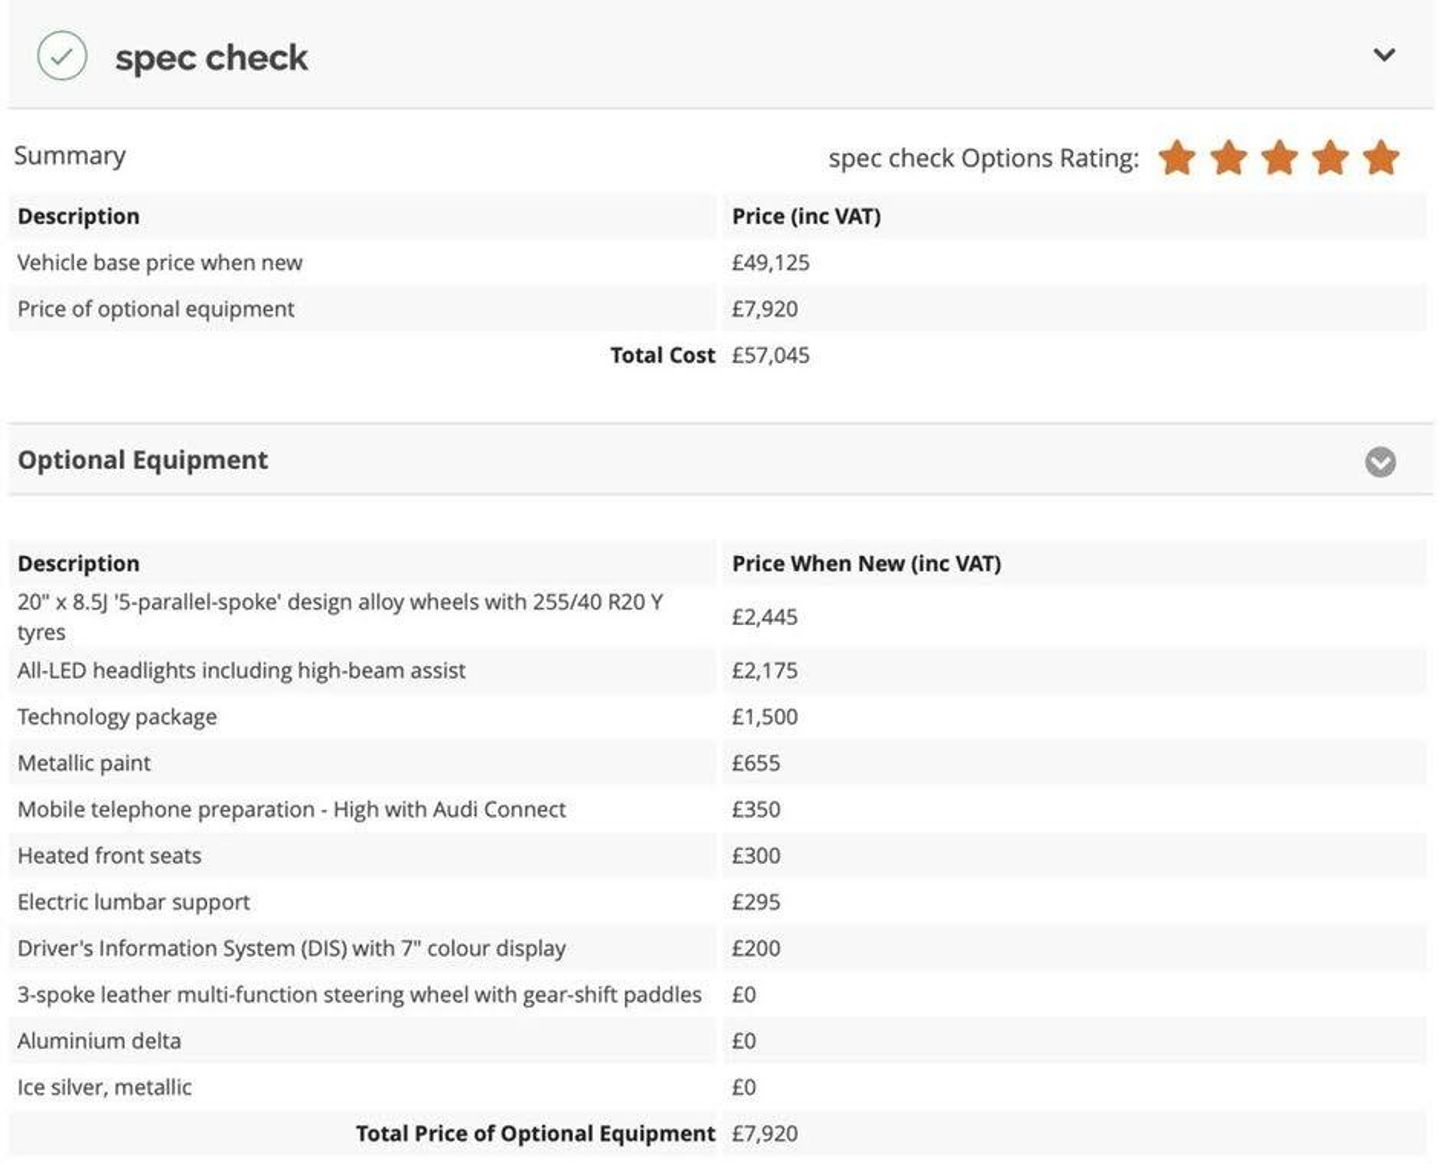This screenshot has width=1440, height=1175.
Task: Click the green checkmark circle icon
Action: pyautogui.click(x=62, y=56)
